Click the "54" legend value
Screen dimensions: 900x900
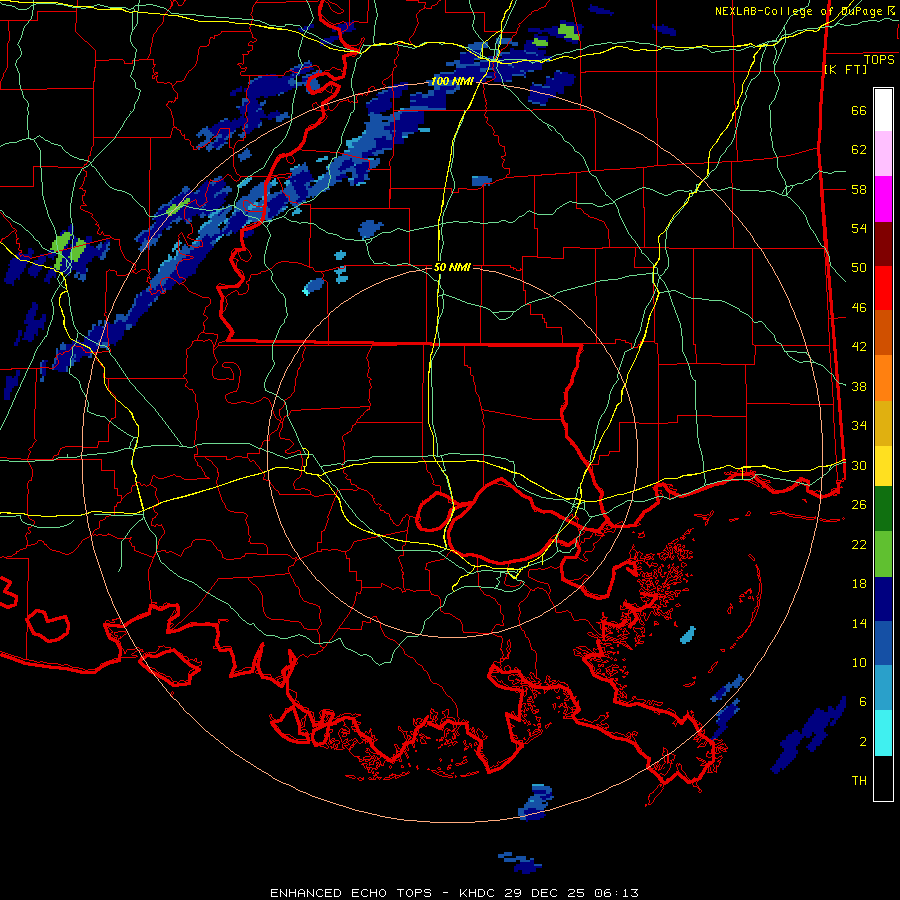pos(859,228)
